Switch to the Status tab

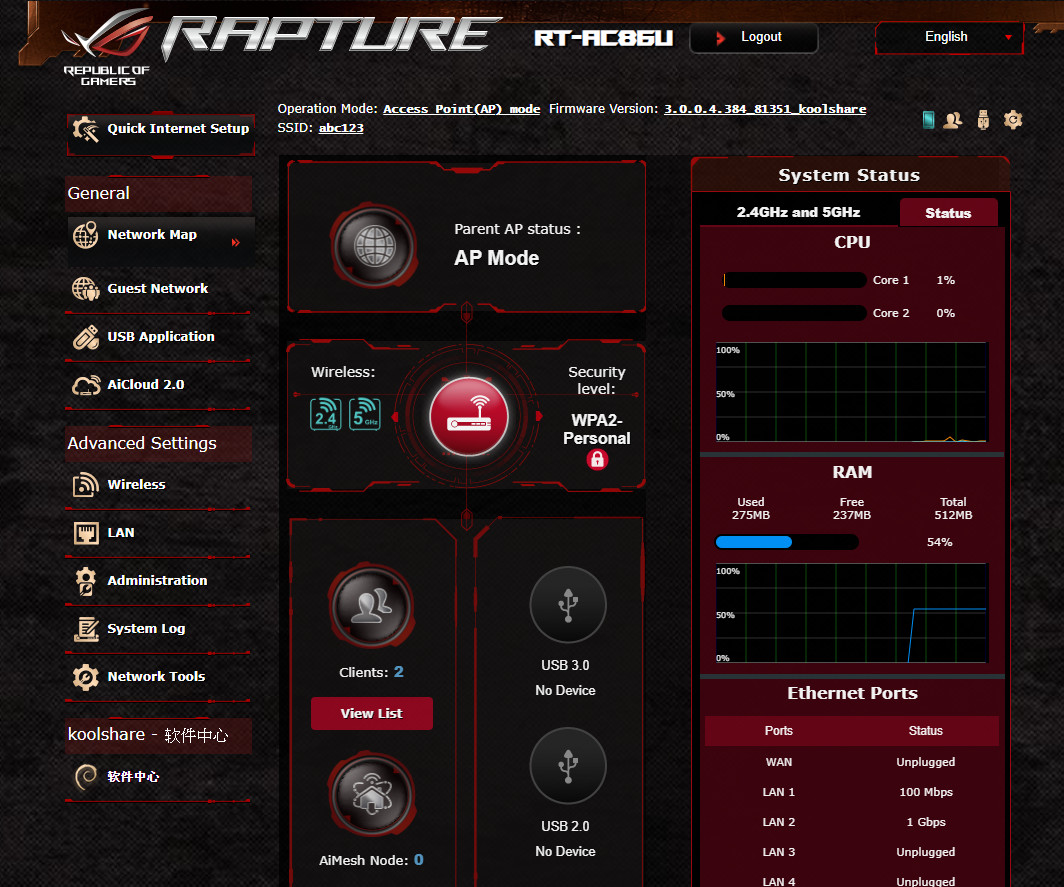[x=949, y=213]
